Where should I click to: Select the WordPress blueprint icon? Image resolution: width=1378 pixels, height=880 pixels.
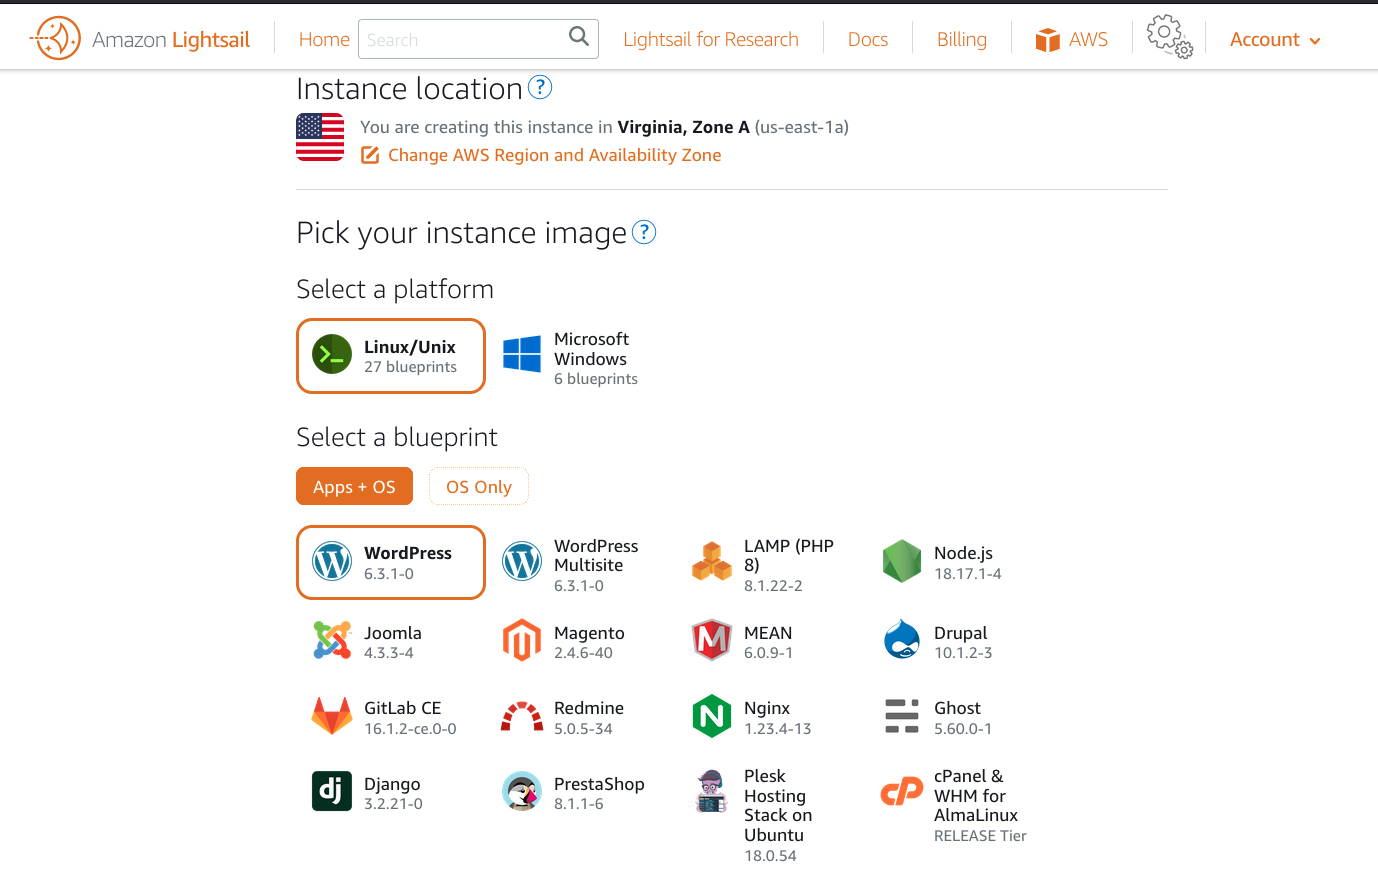pos(332,562)
